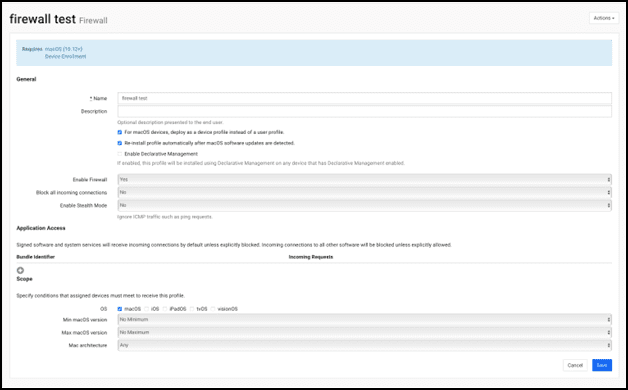Toggle deploy as device profile checkbox
This screenshot has width=628, height=390.
120,132
